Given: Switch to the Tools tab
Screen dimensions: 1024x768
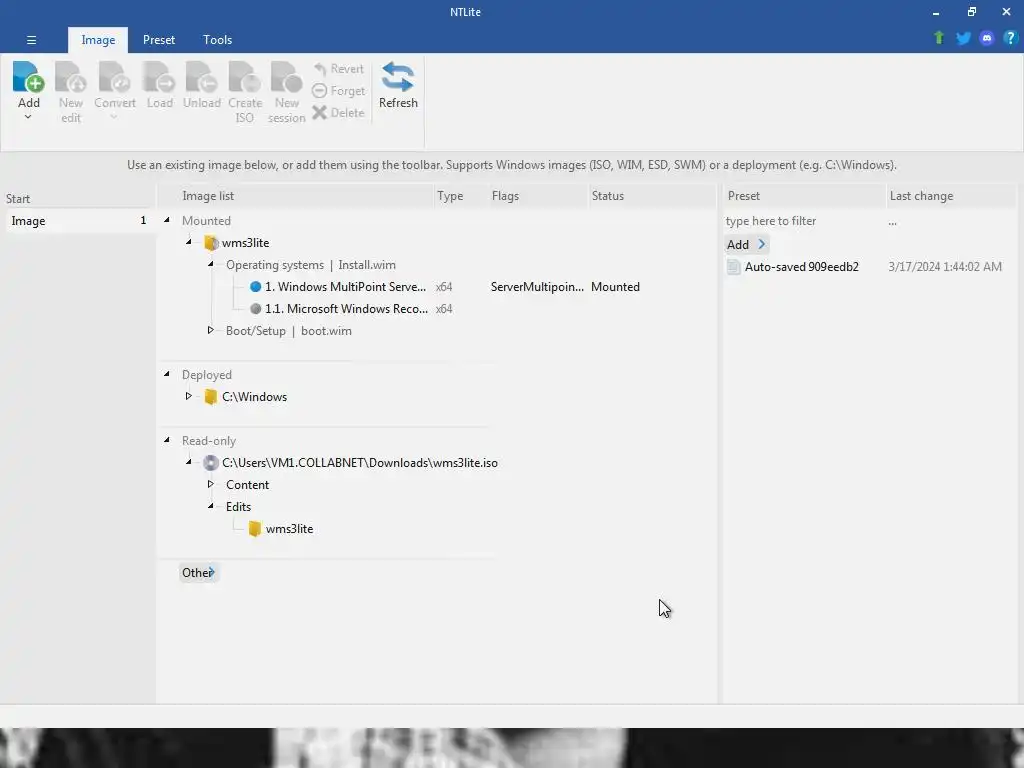Looking at the screenshot, I should (217, 40).
